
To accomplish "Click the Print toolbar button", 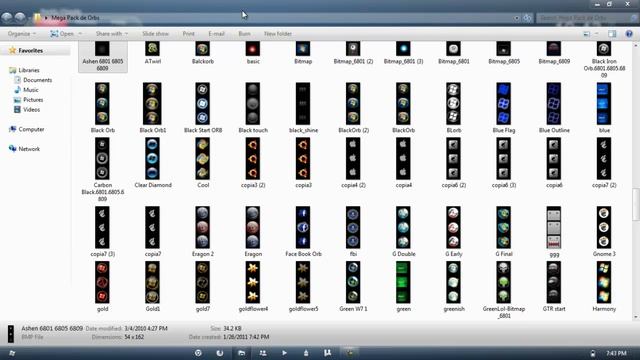I will click(x=189, y=34).
